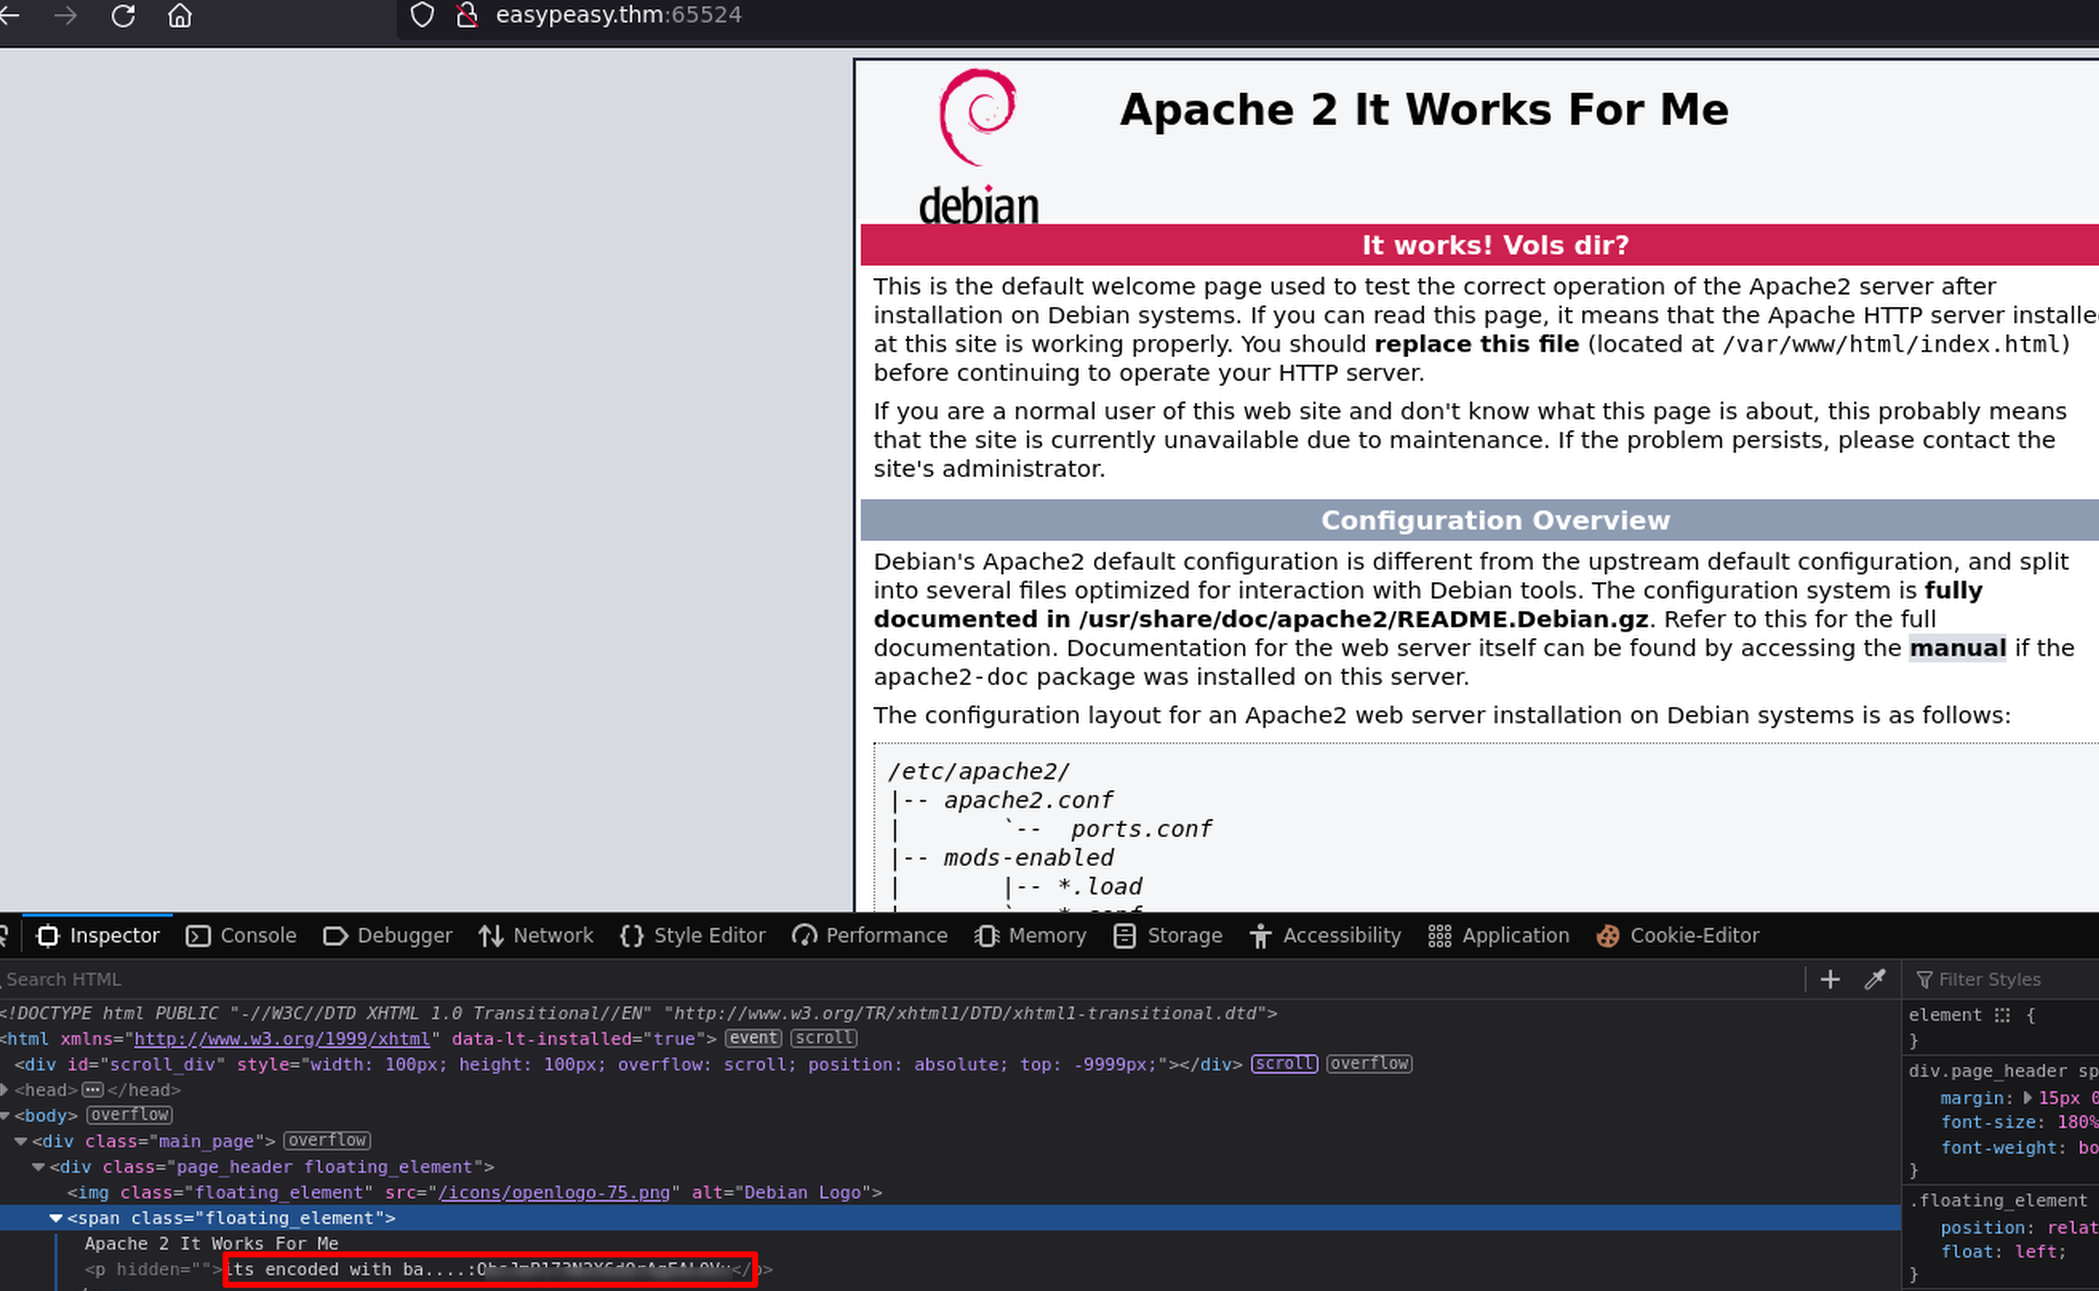Expand the head element node
The height and width of the screenshot is (1291, 2099).
5,1090
